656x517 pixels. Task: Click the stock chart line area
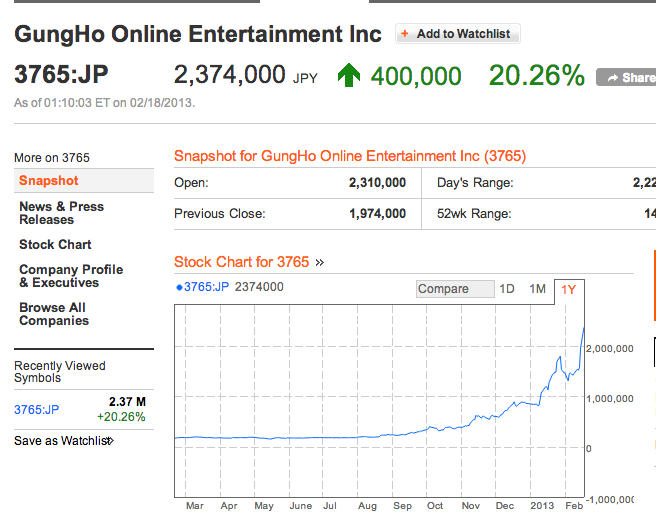(379, 401)
